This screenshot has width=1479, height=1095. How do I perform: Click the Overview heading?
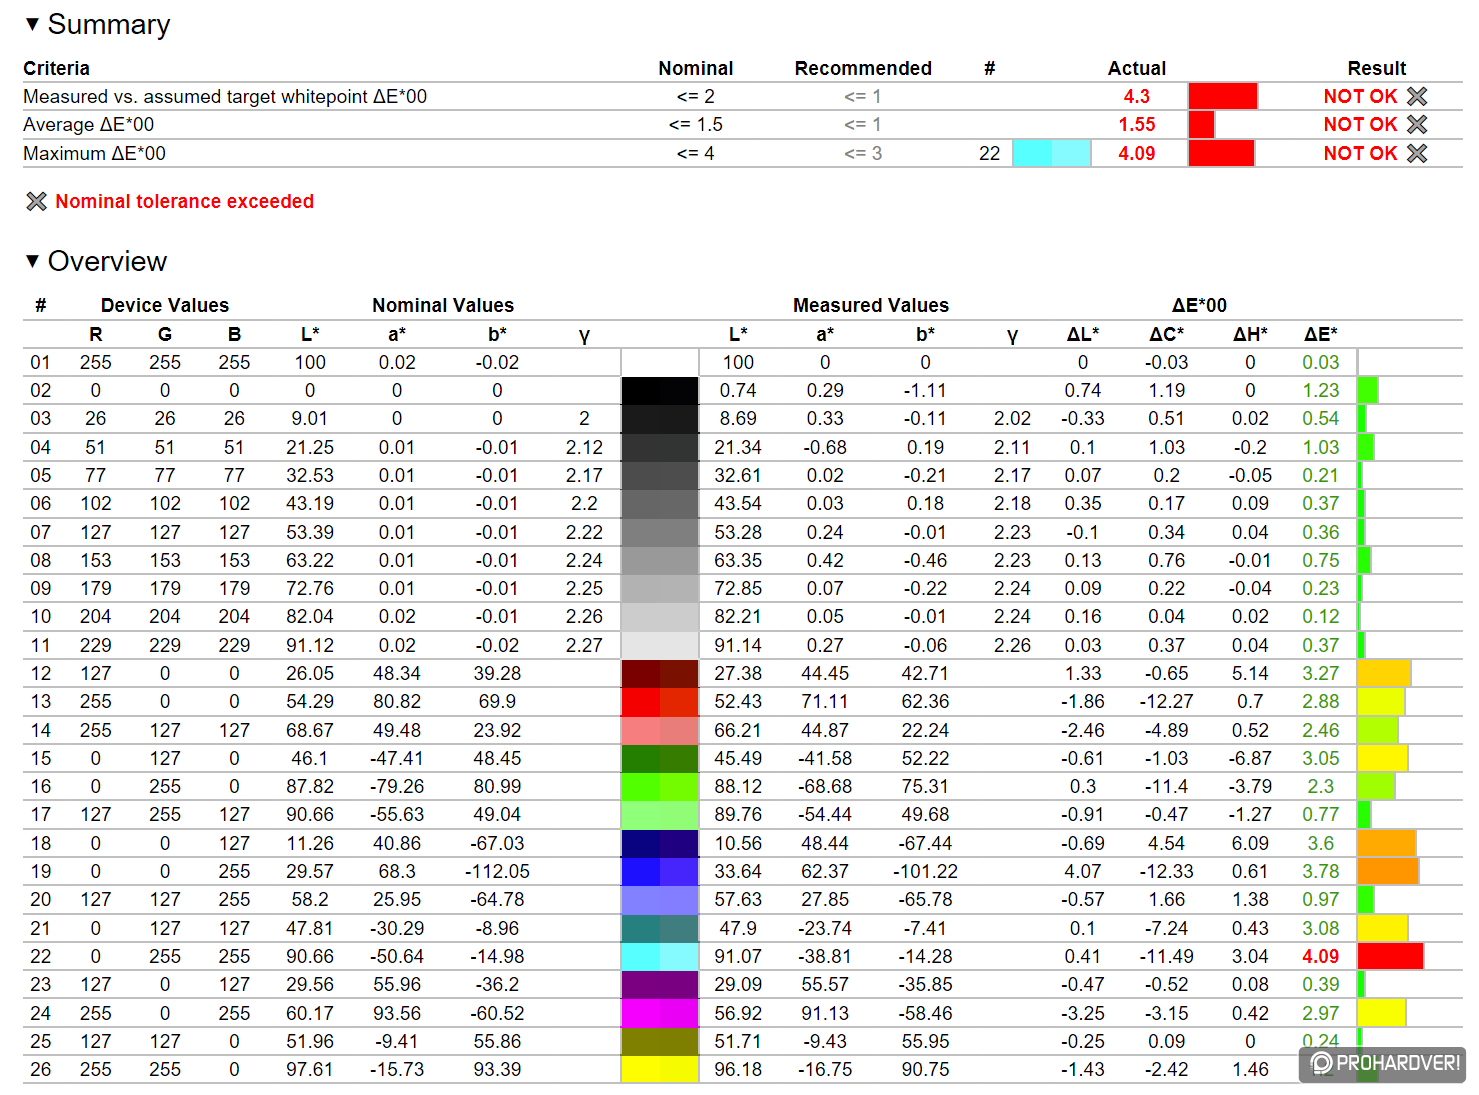click(x=107, y=261)
